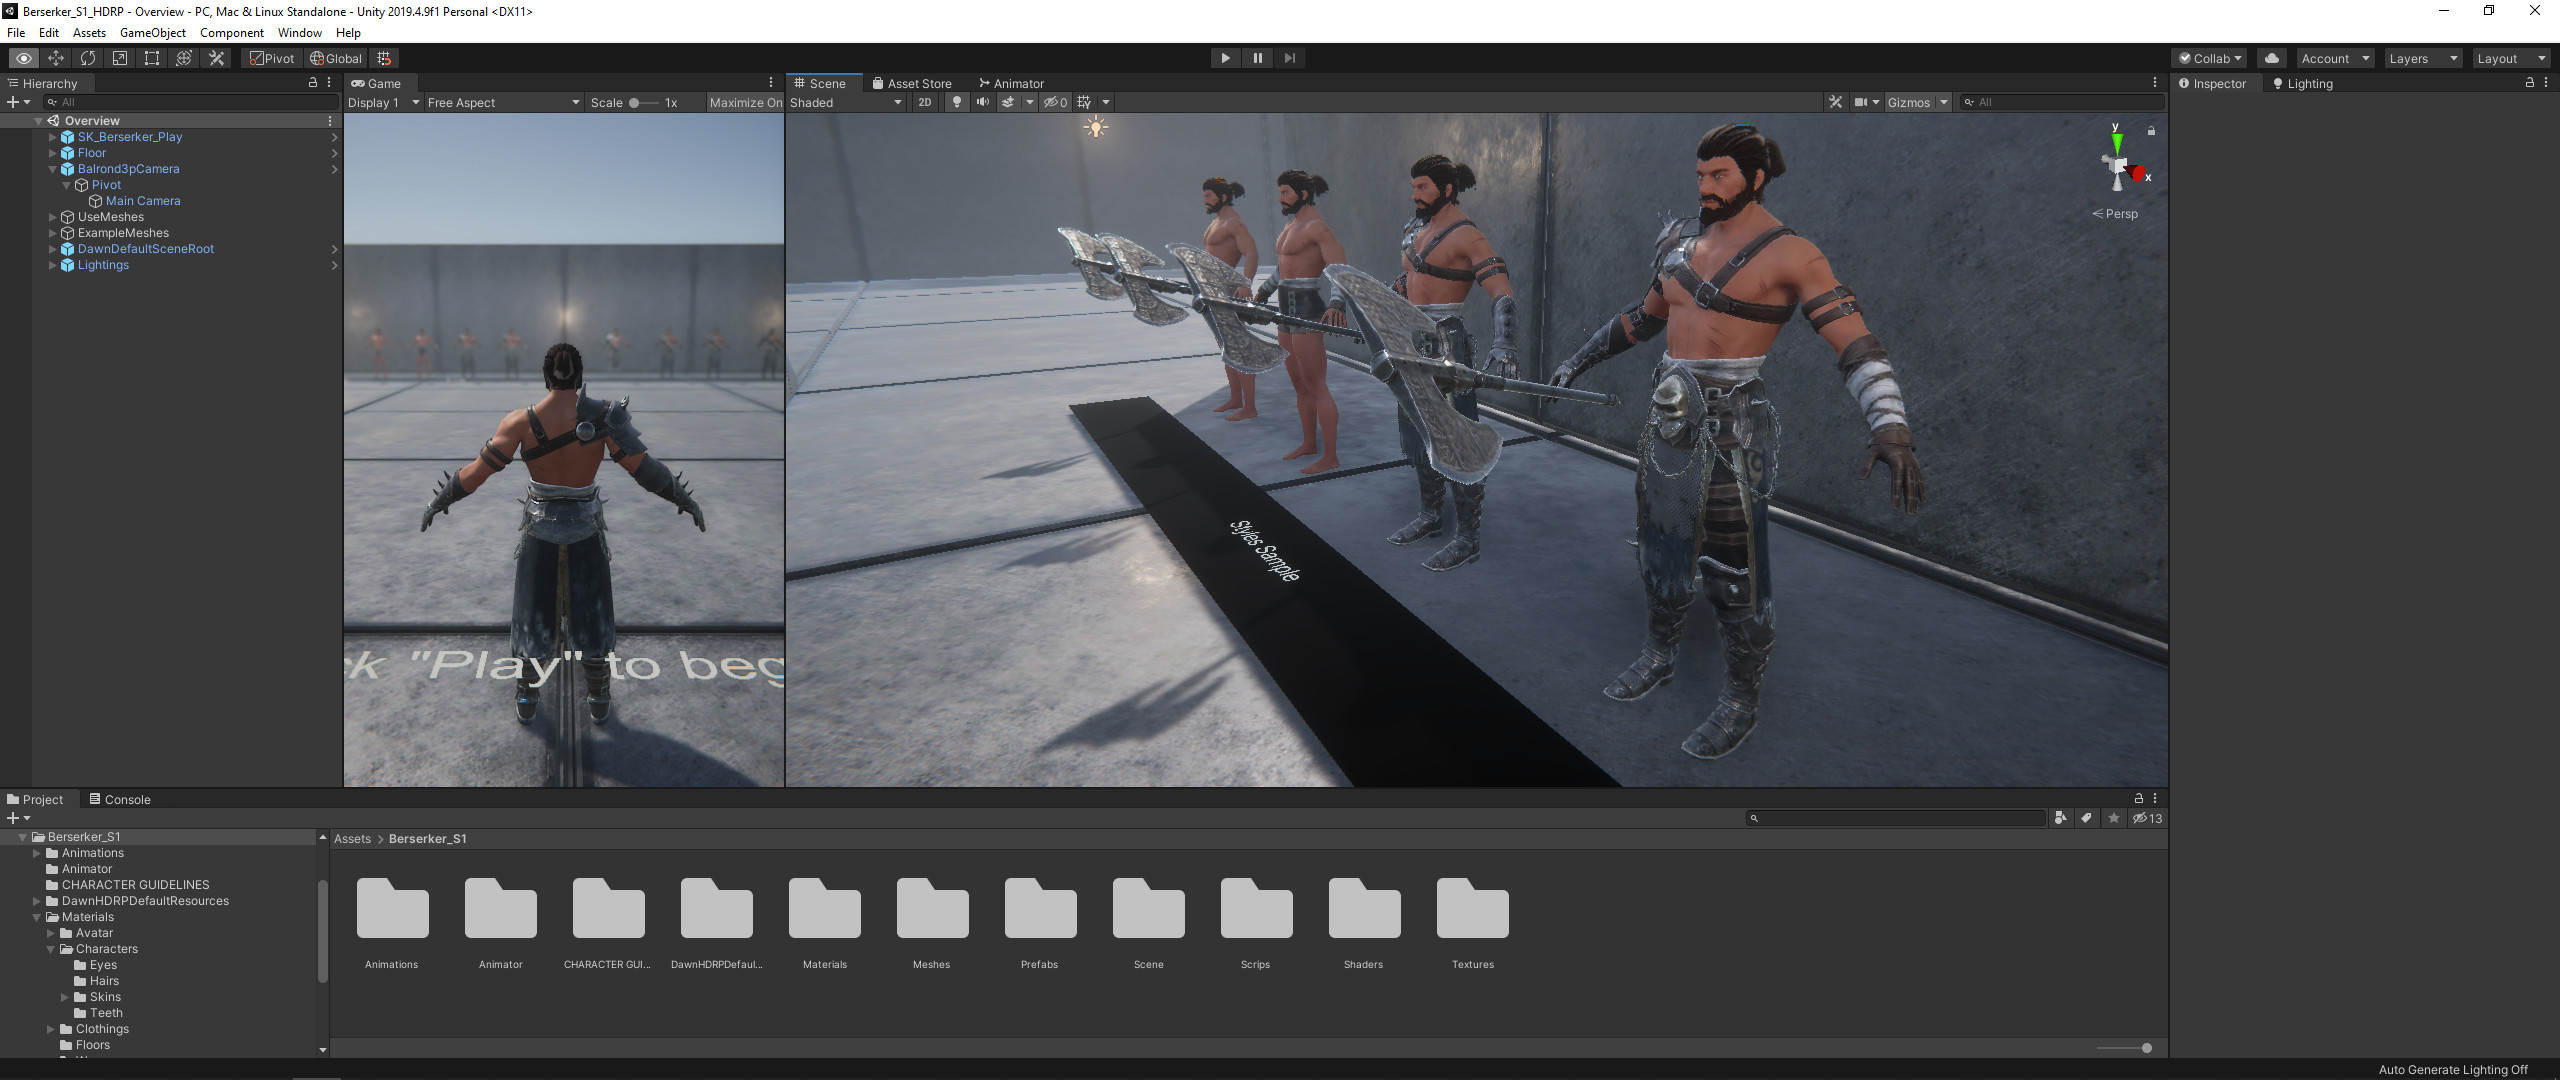Screen dimensions: 2560x1080
Task: Search assets by label icon
Action: pyautogui.click(x=2087, y=818)
